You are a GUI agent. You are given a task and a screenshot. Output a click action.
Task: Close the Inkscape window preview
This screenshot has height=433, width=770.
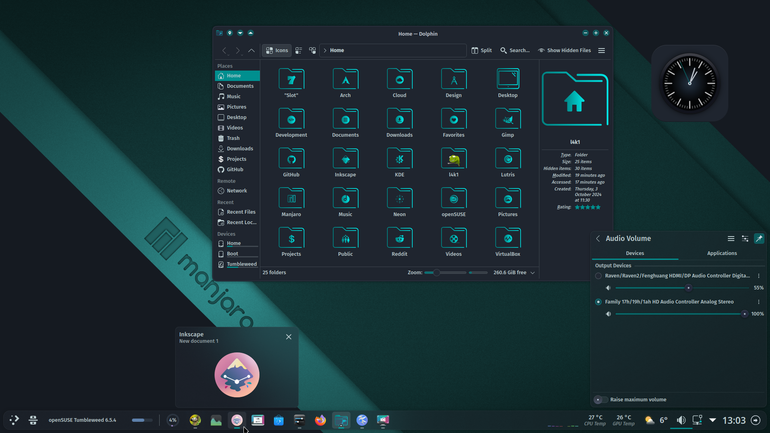coord(289,337)
